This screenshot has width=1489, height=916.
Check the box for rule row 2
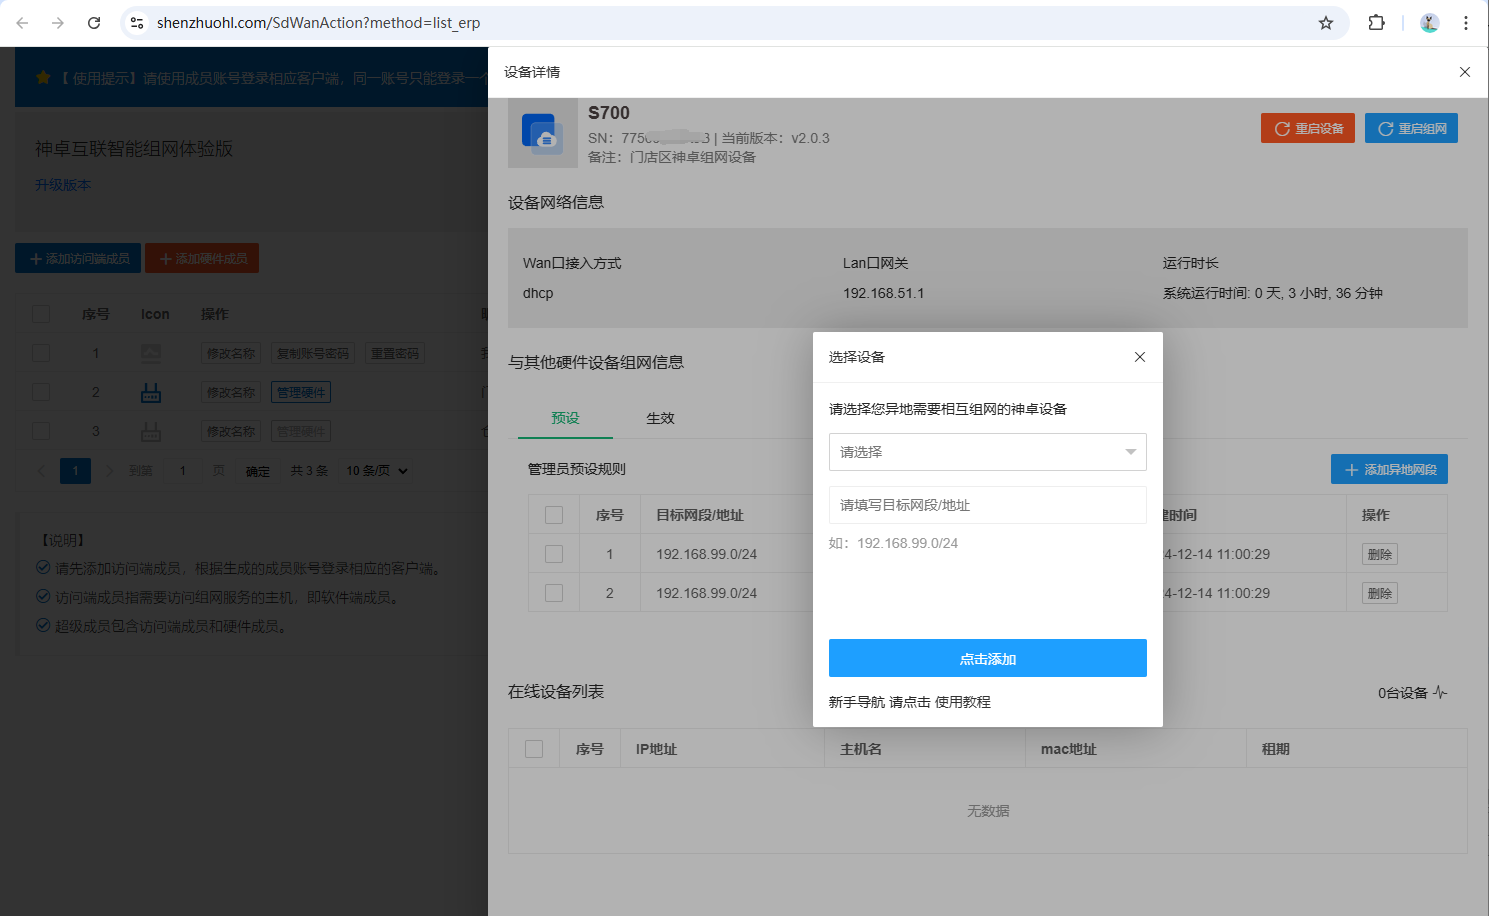[x=554, y=593]
